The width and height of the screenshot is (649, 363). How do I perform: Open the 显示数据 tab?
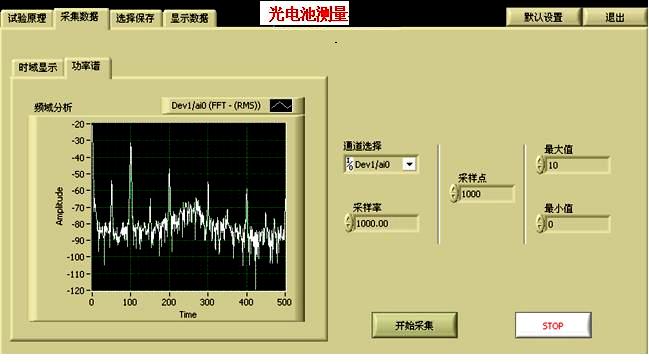coord(190,18)
